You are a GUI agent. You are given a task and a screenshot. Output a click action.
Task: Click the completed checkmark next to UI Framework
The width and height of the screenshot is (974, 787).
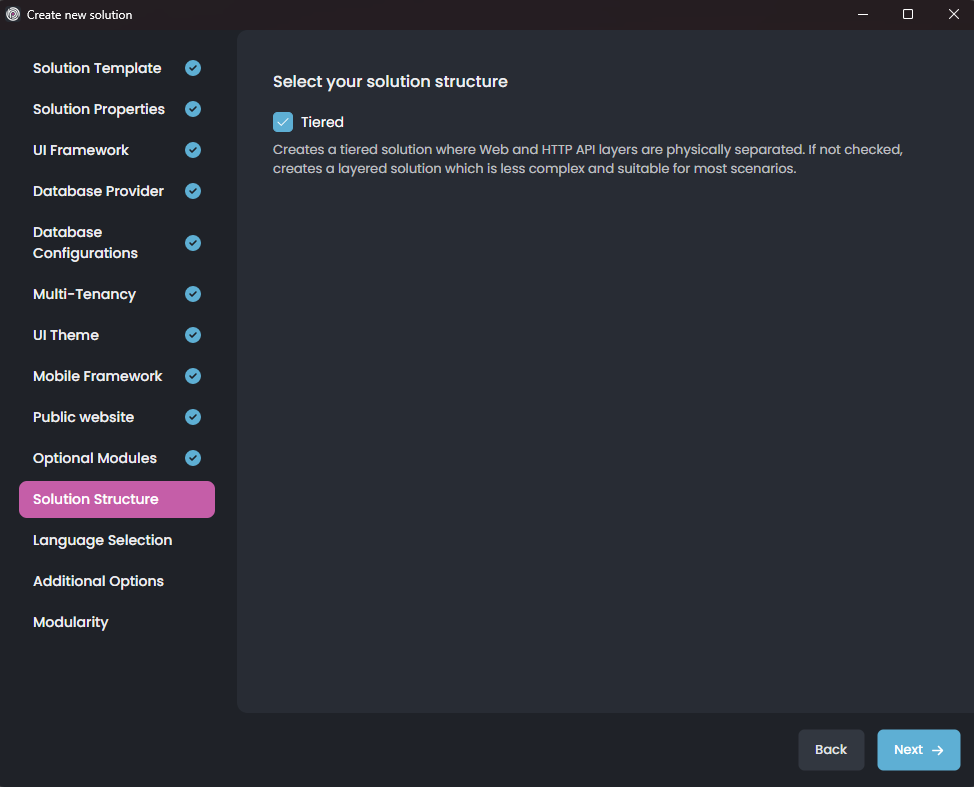193,150
